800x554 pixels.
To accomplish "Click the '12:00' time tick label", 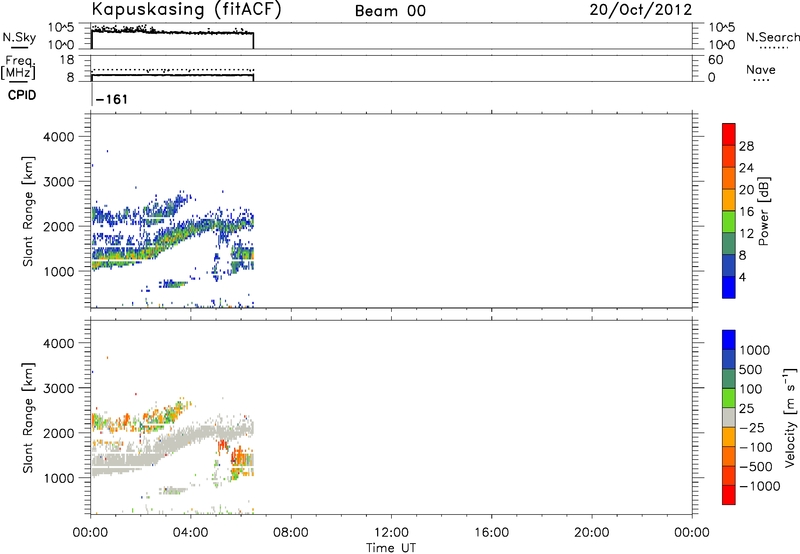I will [x=391, y=533].
